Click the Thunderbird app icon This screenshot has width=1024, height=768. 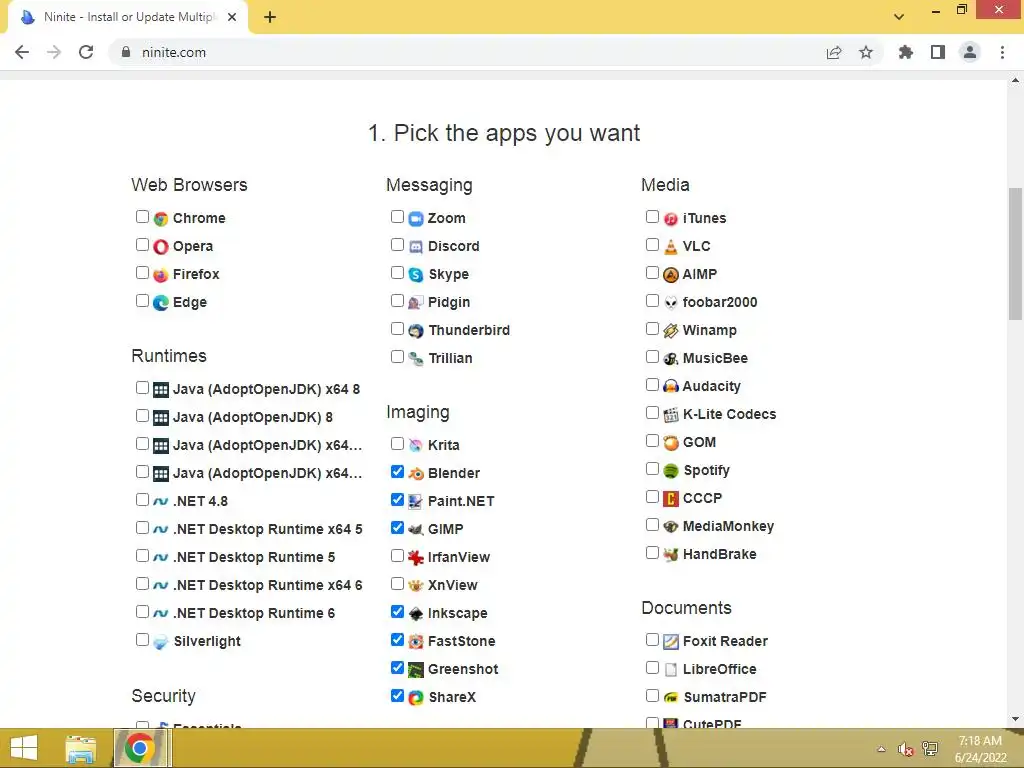point(416,331)
